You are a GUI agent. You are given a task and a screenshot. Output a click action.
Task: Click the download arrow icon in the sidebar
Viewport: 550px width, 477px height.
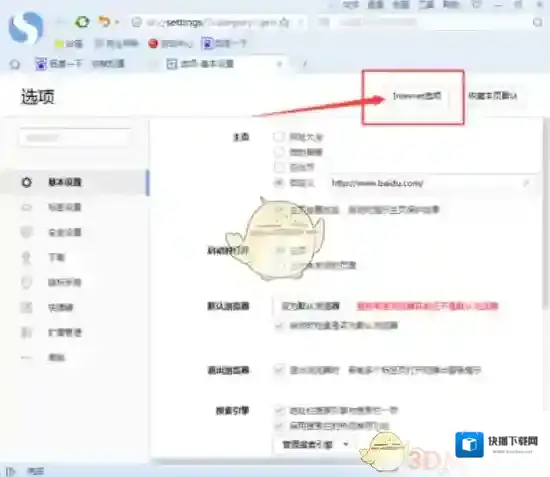click(x=26, y=258)
